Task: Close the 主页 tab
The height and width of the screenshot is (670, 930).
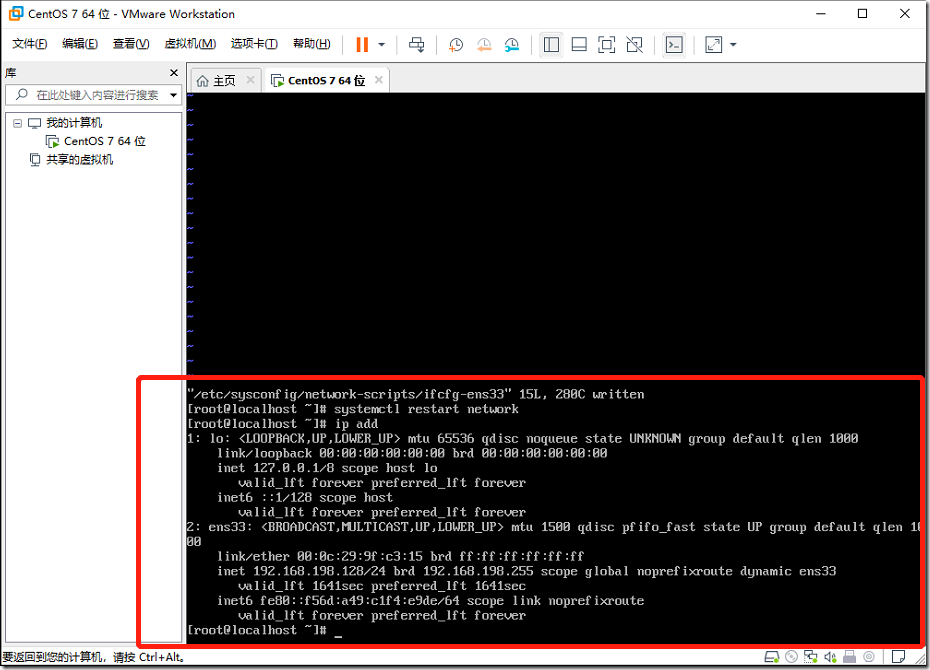Action: [x=250, y=80]
